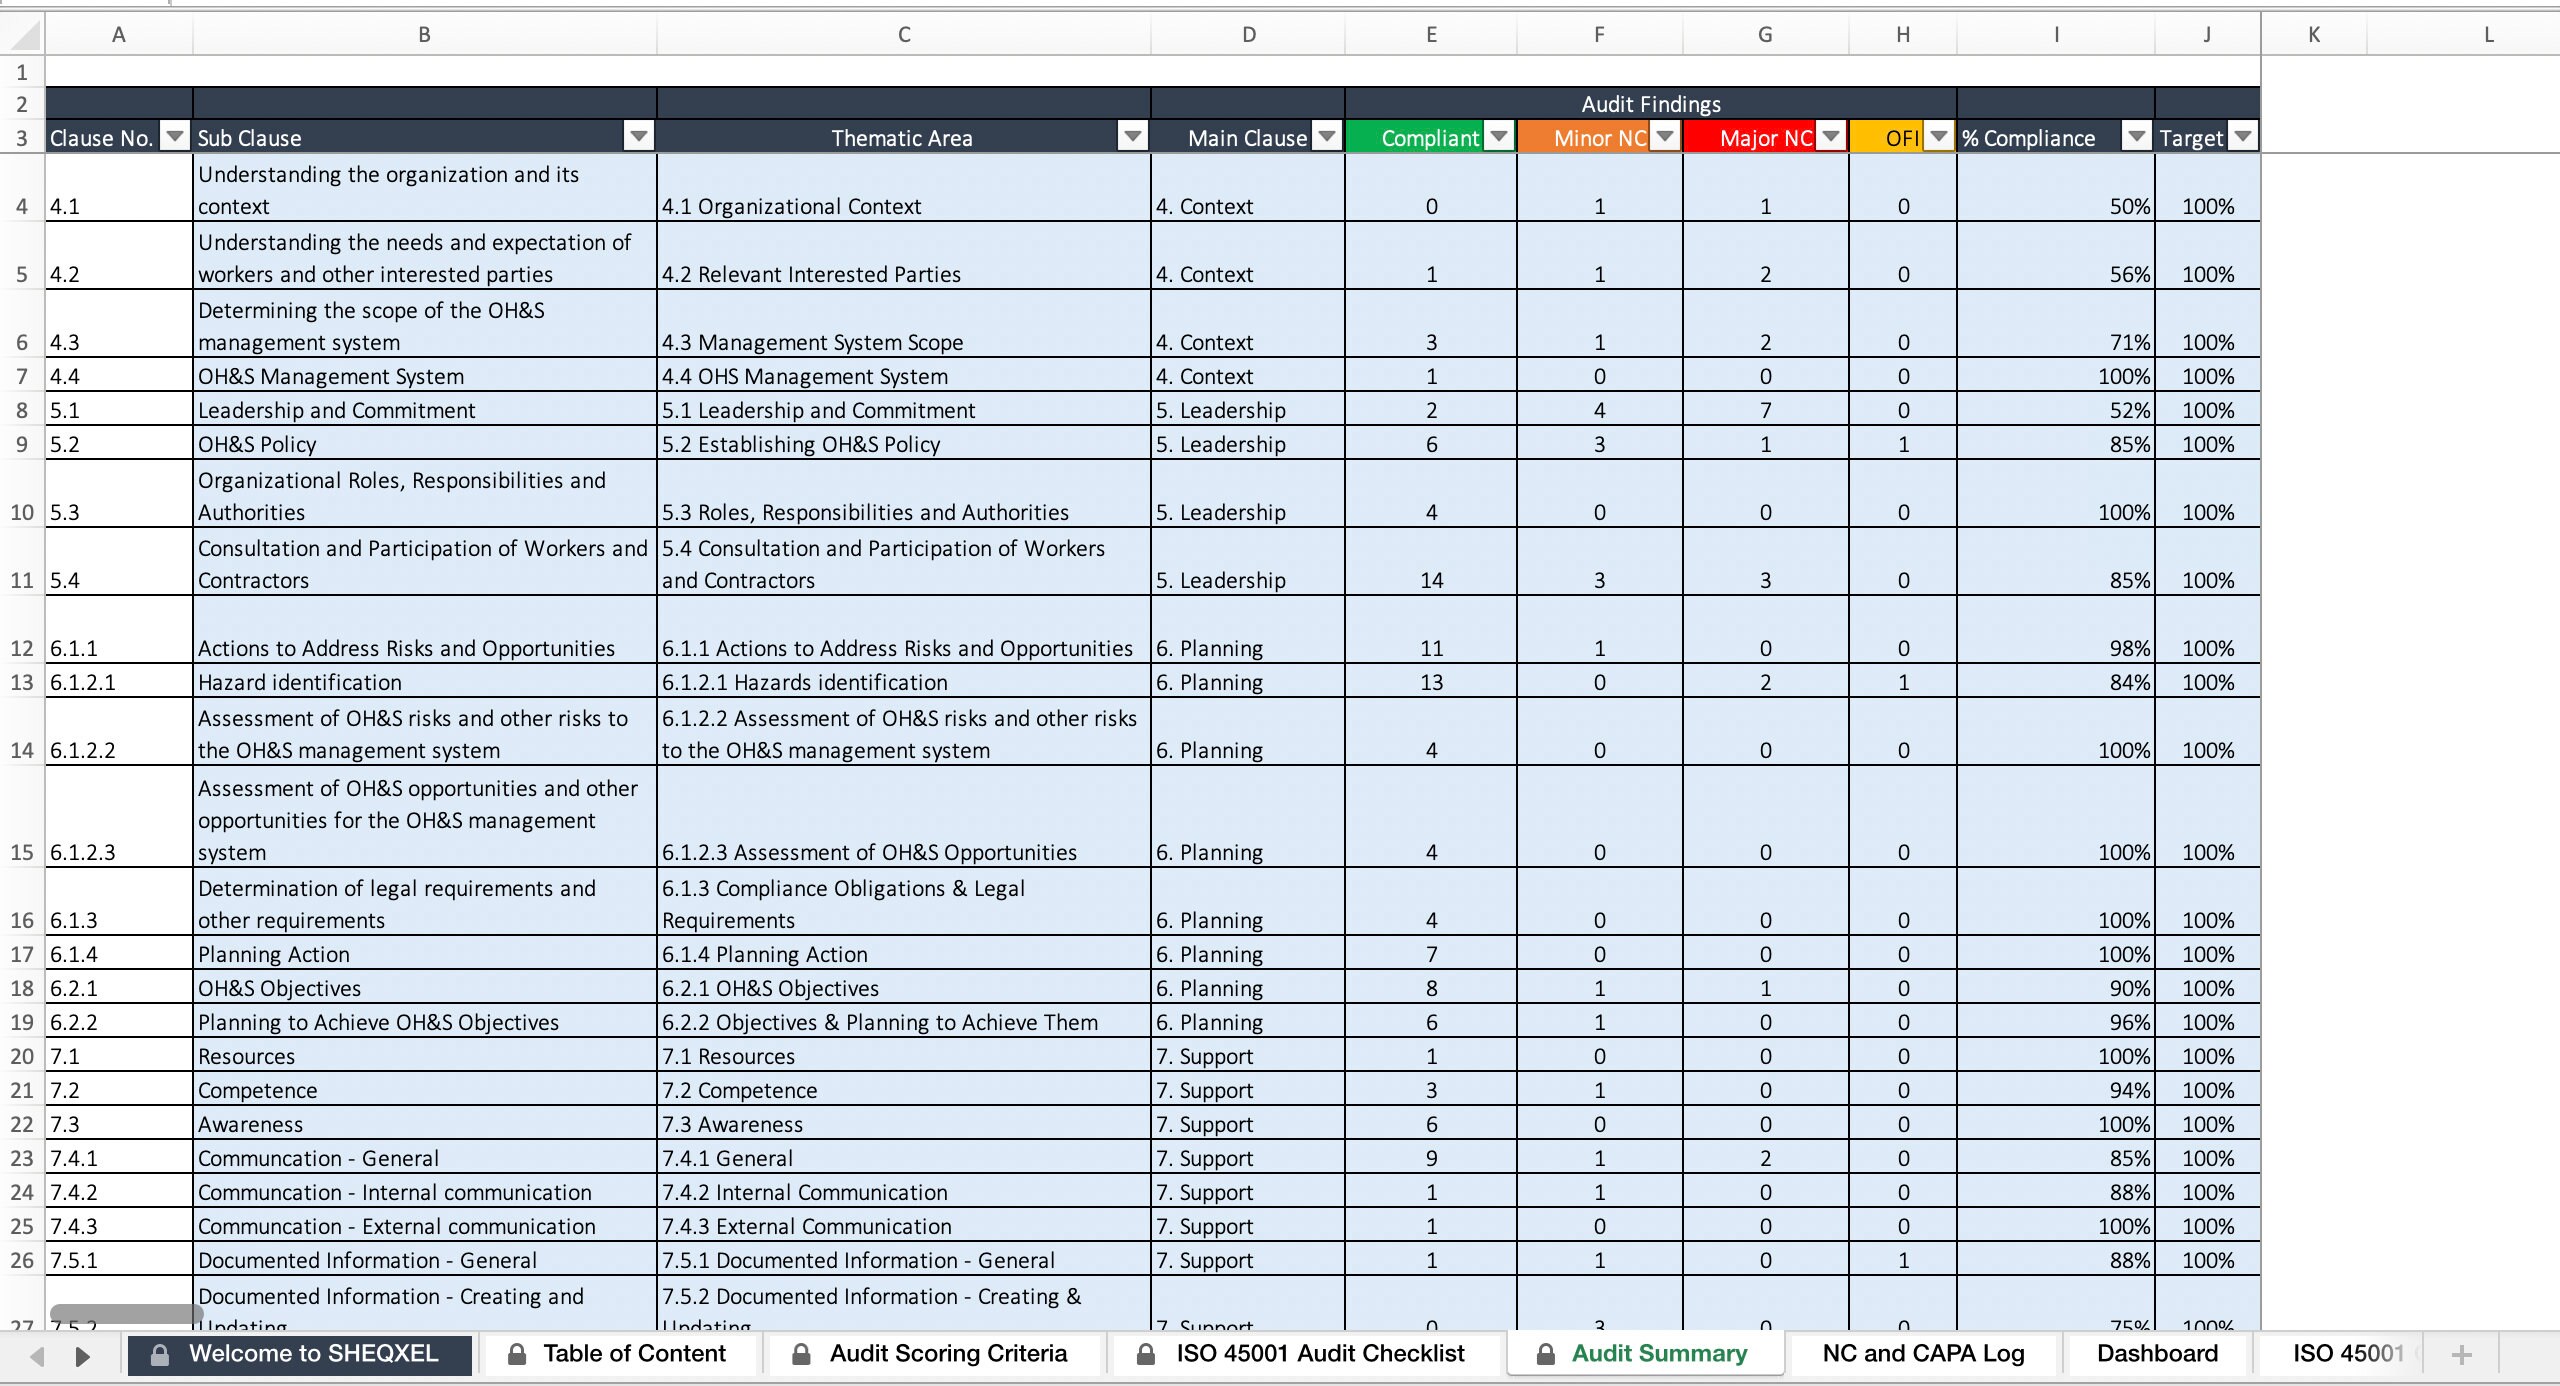Click the horizontal scrollbar thumb
Viewport: 2560px width, 1386px height.
tap(127, 1313)
